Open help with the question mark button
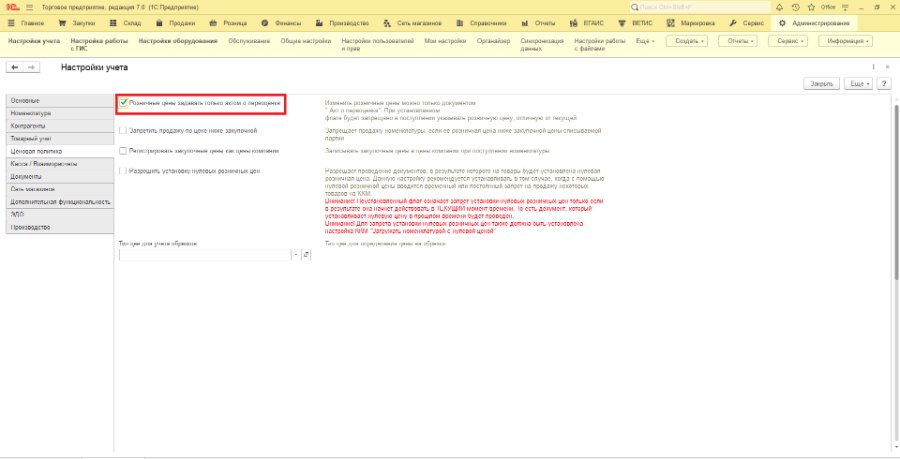The height and width of the screenshot is (459, 900). pyautogui.click(x=884, y=84)
